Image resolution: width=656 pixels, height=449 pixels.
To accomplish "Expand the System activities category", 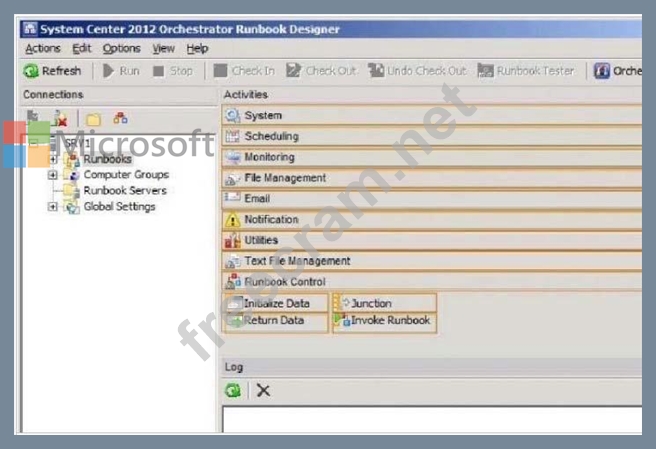I will pos(431,115).
